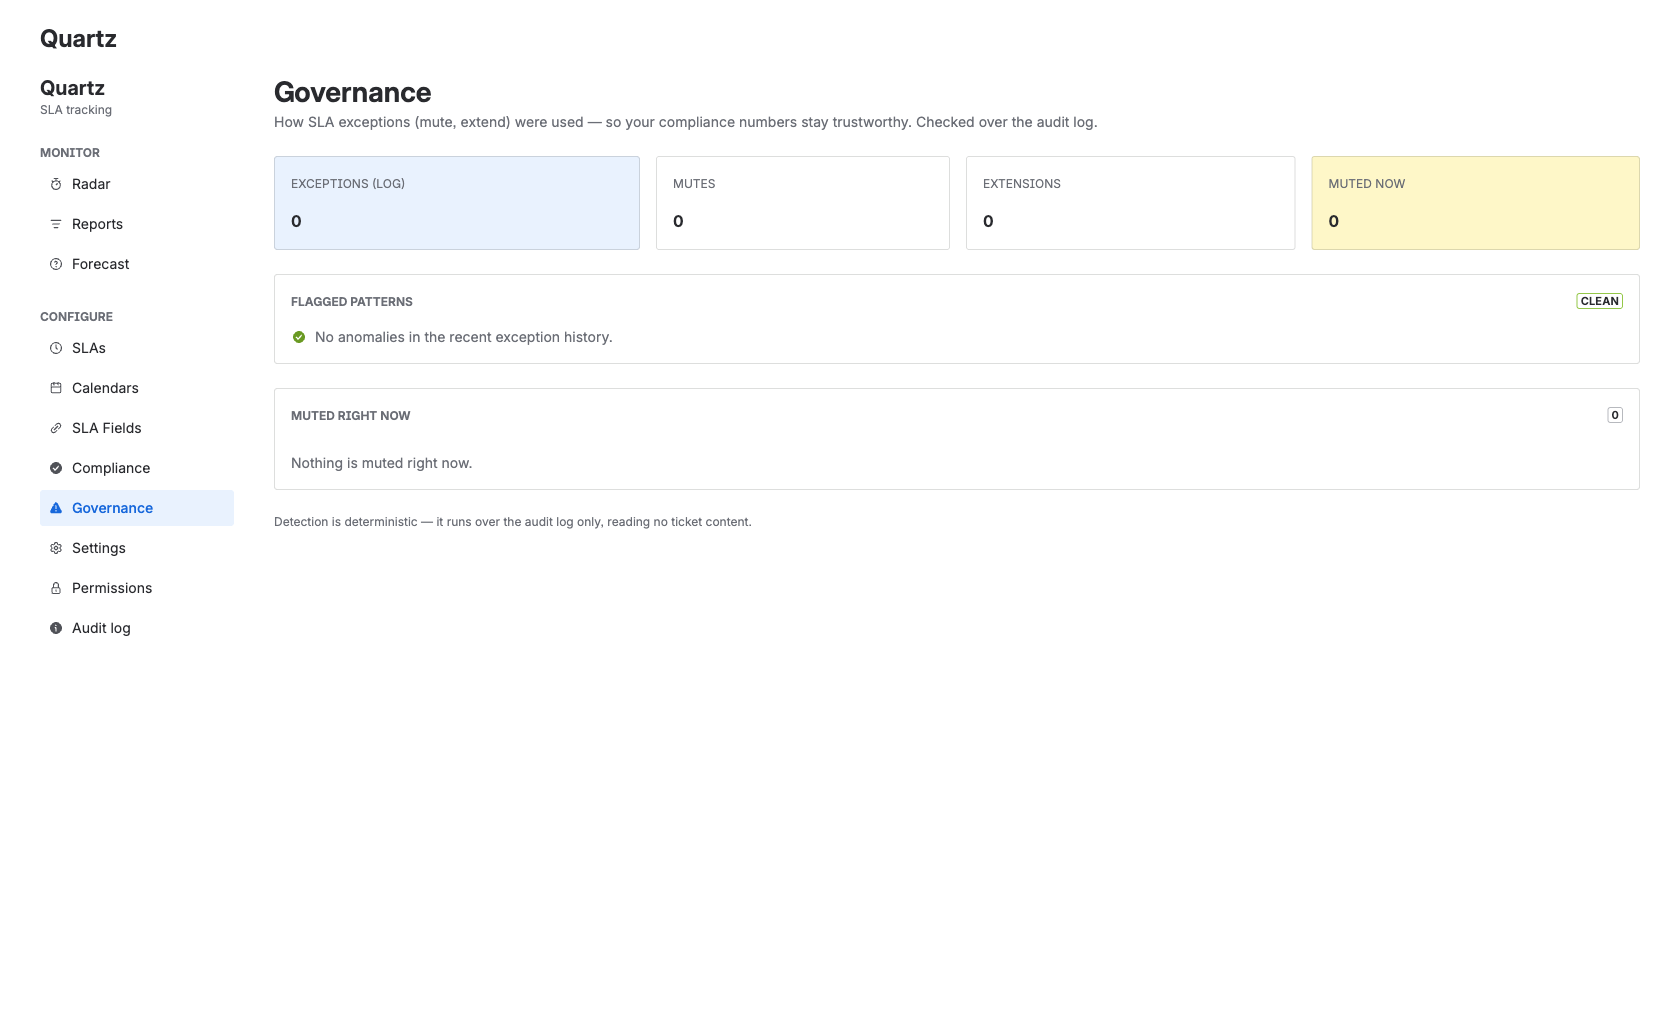Select the Extensions stat card

(1130, 203)
